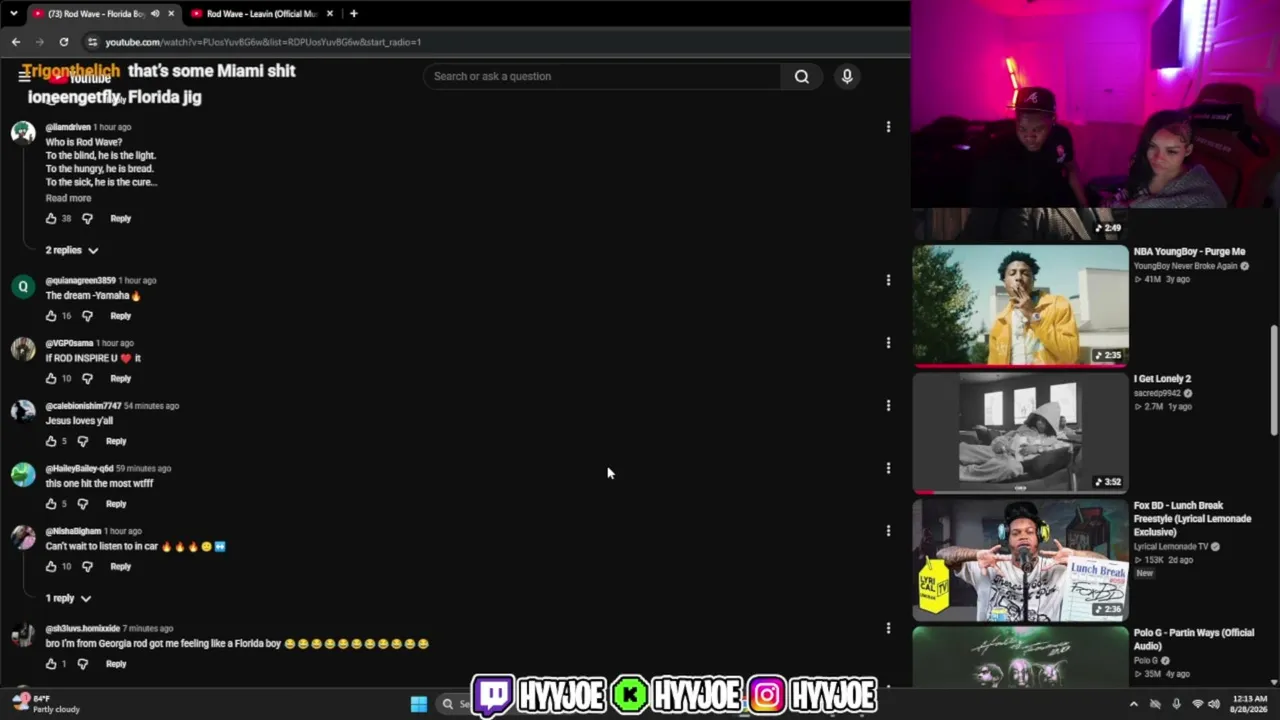1280x720 pixels.
Task: Go back with the browser back arrow
Action: coord(16,42)
